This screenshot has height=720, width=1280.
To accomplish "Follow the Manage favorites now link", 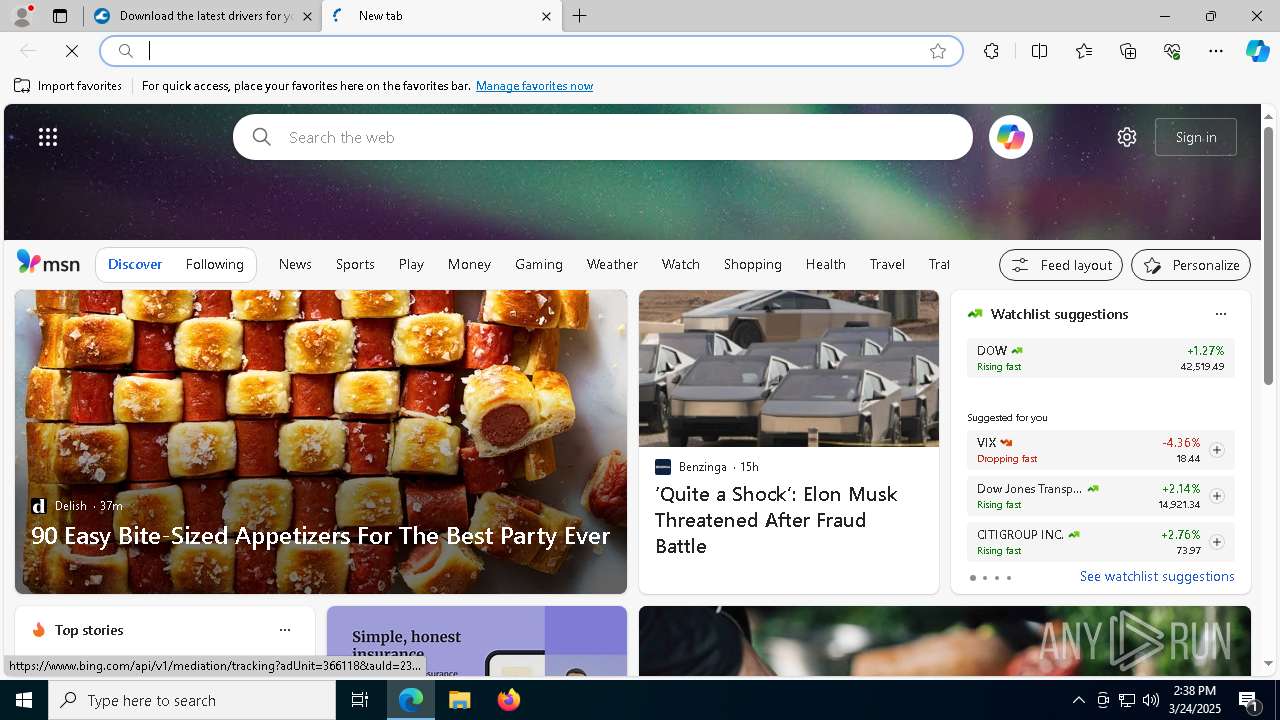I will point(534,86).
